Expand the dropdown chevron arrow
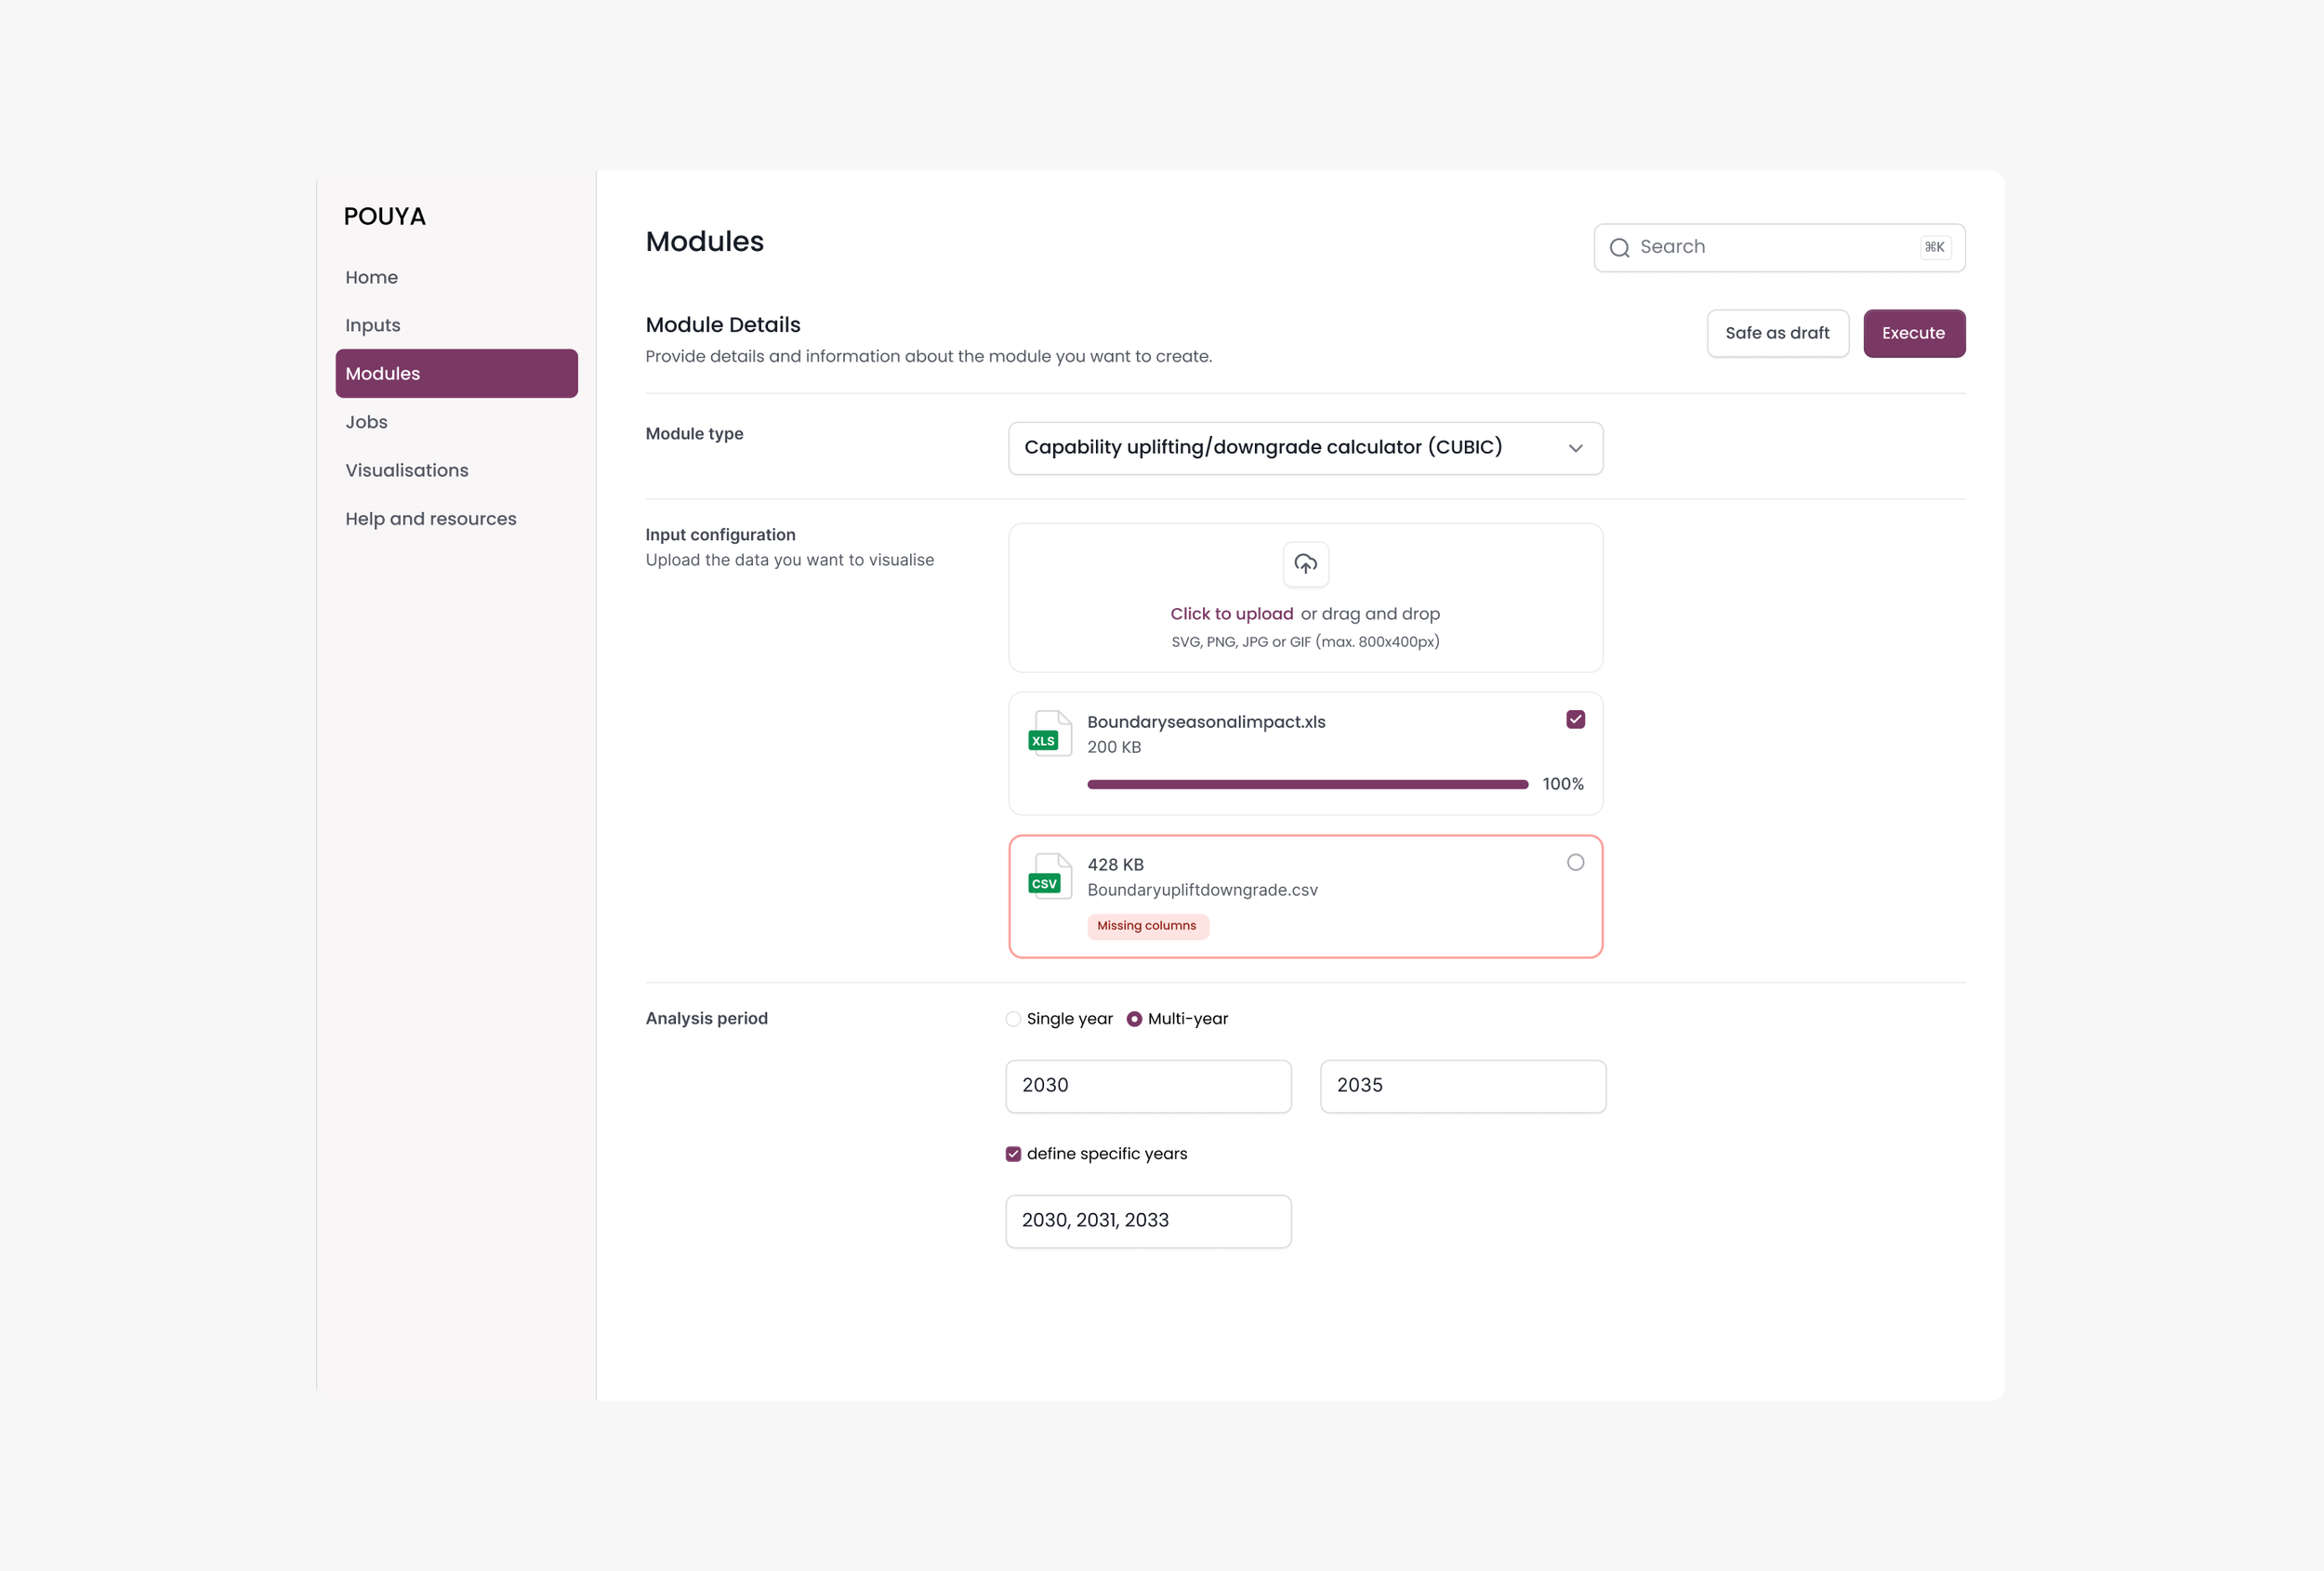The image size is (2324, 1571). [1575, 448]
